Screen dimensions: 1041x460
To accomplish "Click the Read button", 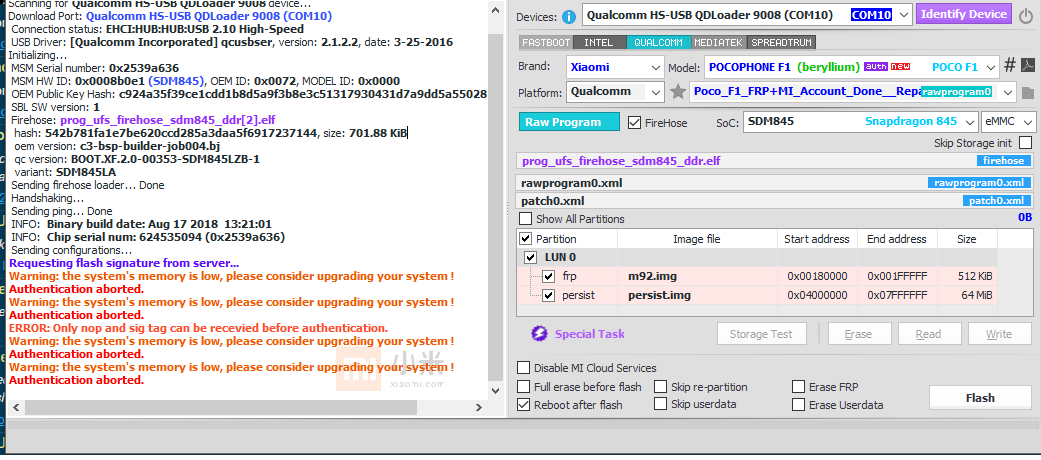I will click(x=929, y=334).
